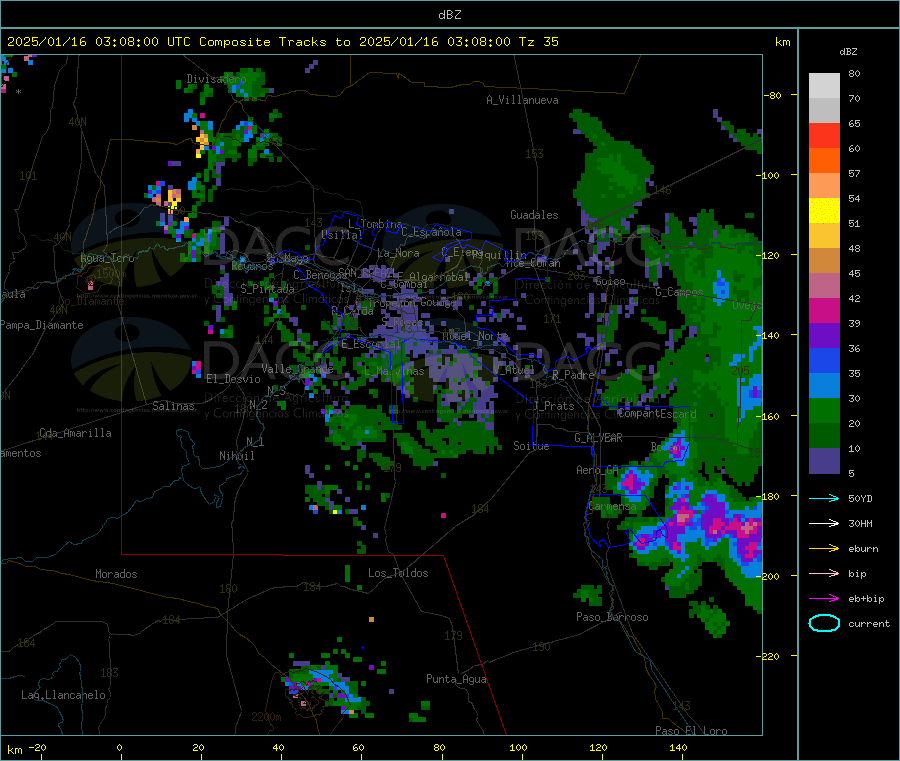Click the 'Agua_Toro' map label
Image resolution: width=900 pixels, height=761 pixels.
107,258
